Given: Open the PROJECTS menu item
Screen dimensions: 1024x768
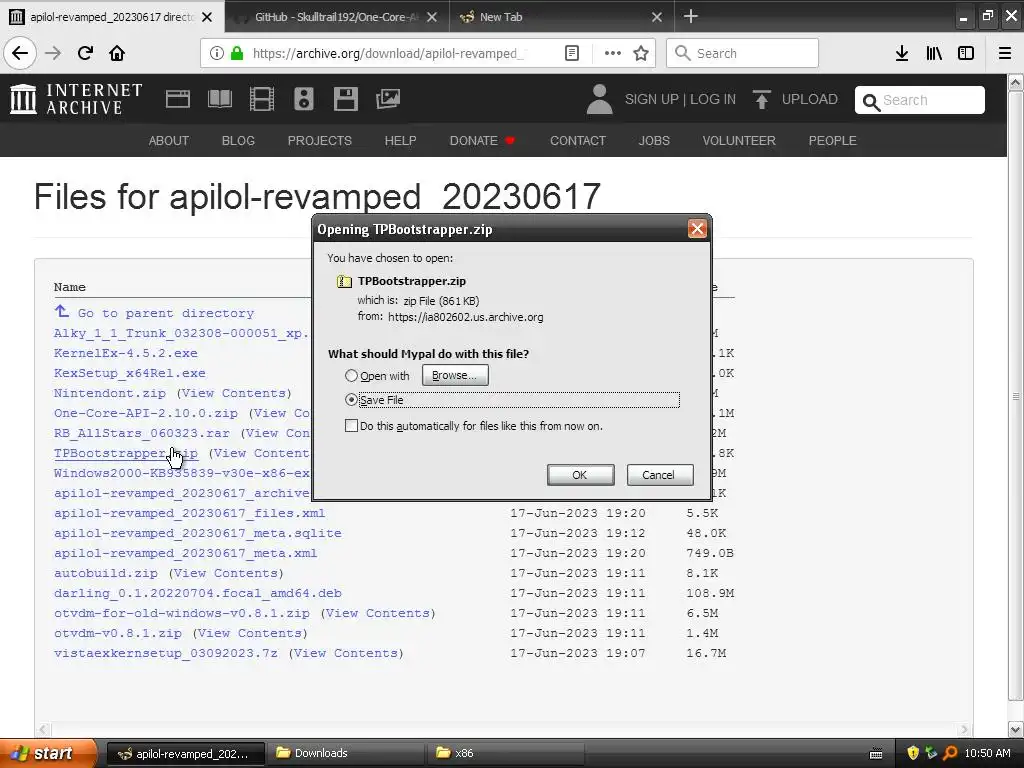Looking at the screenshot, I should (x=319, y=140).
